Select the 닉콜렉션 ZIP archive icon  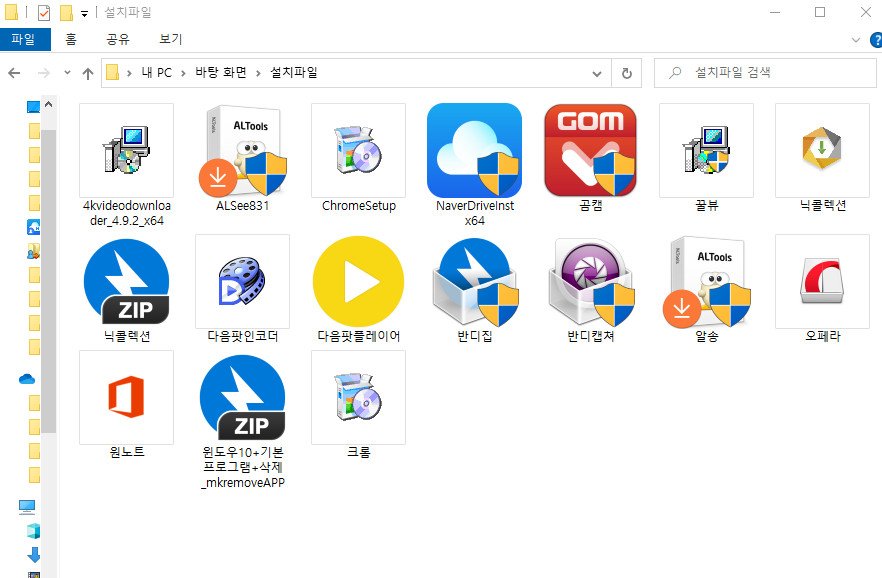point(127,281)
